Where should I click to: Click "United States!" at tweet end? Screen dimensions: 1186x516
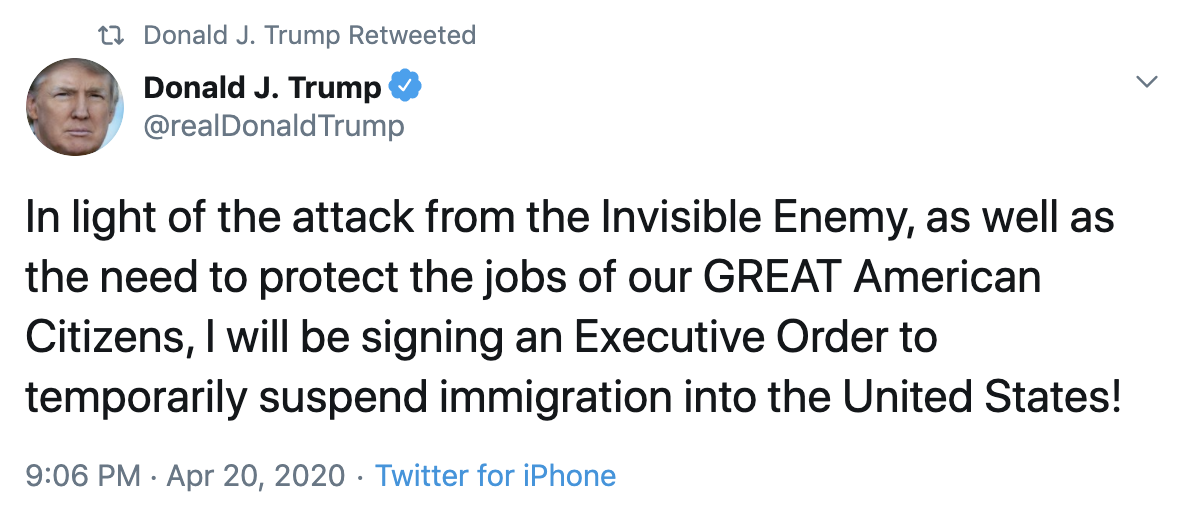[981, 397]
